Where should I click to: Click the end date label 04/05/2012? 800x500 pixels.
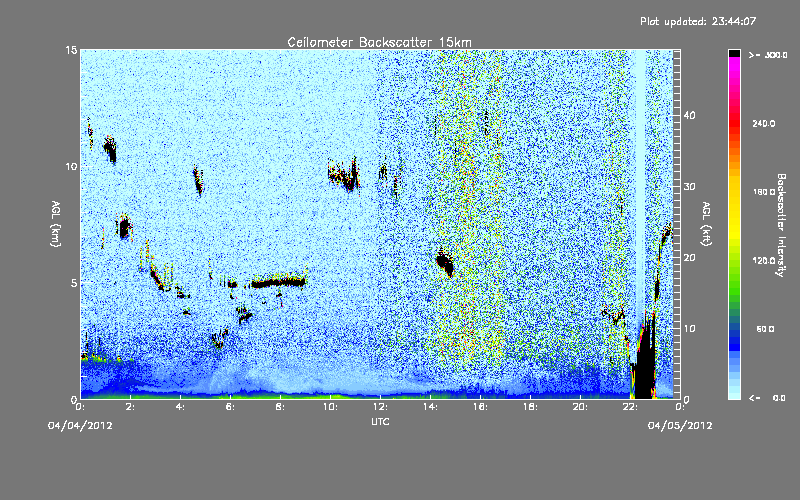[x=680, y=426]
